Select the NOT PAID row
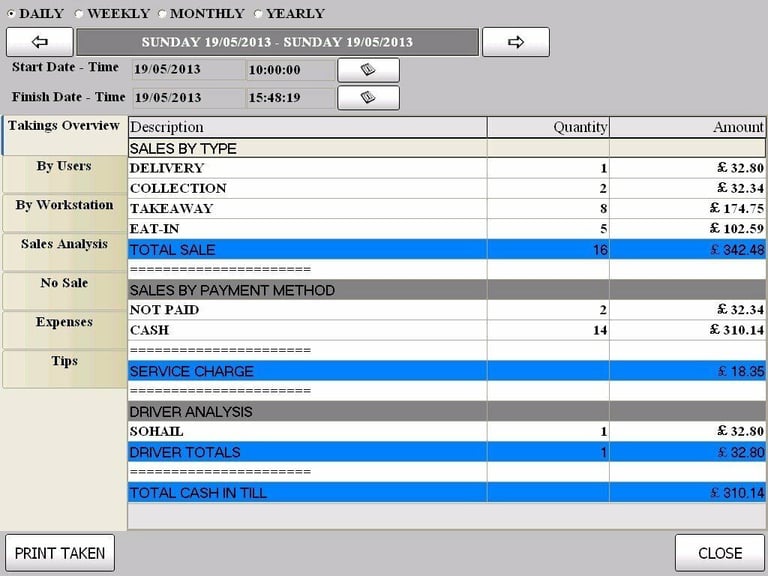The image size is (768, 576). coord(447,310)
